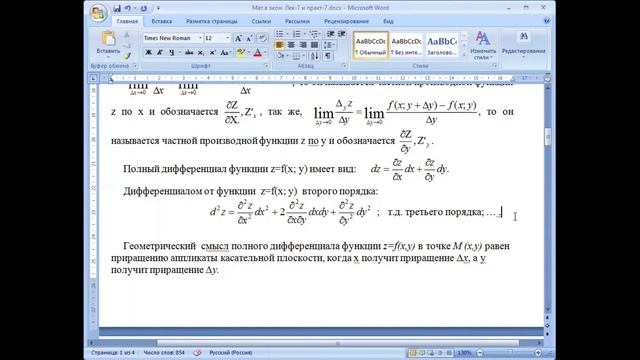Open spelling check status icon
This screenshot has height=360, width=640.
tap(198, 353)
